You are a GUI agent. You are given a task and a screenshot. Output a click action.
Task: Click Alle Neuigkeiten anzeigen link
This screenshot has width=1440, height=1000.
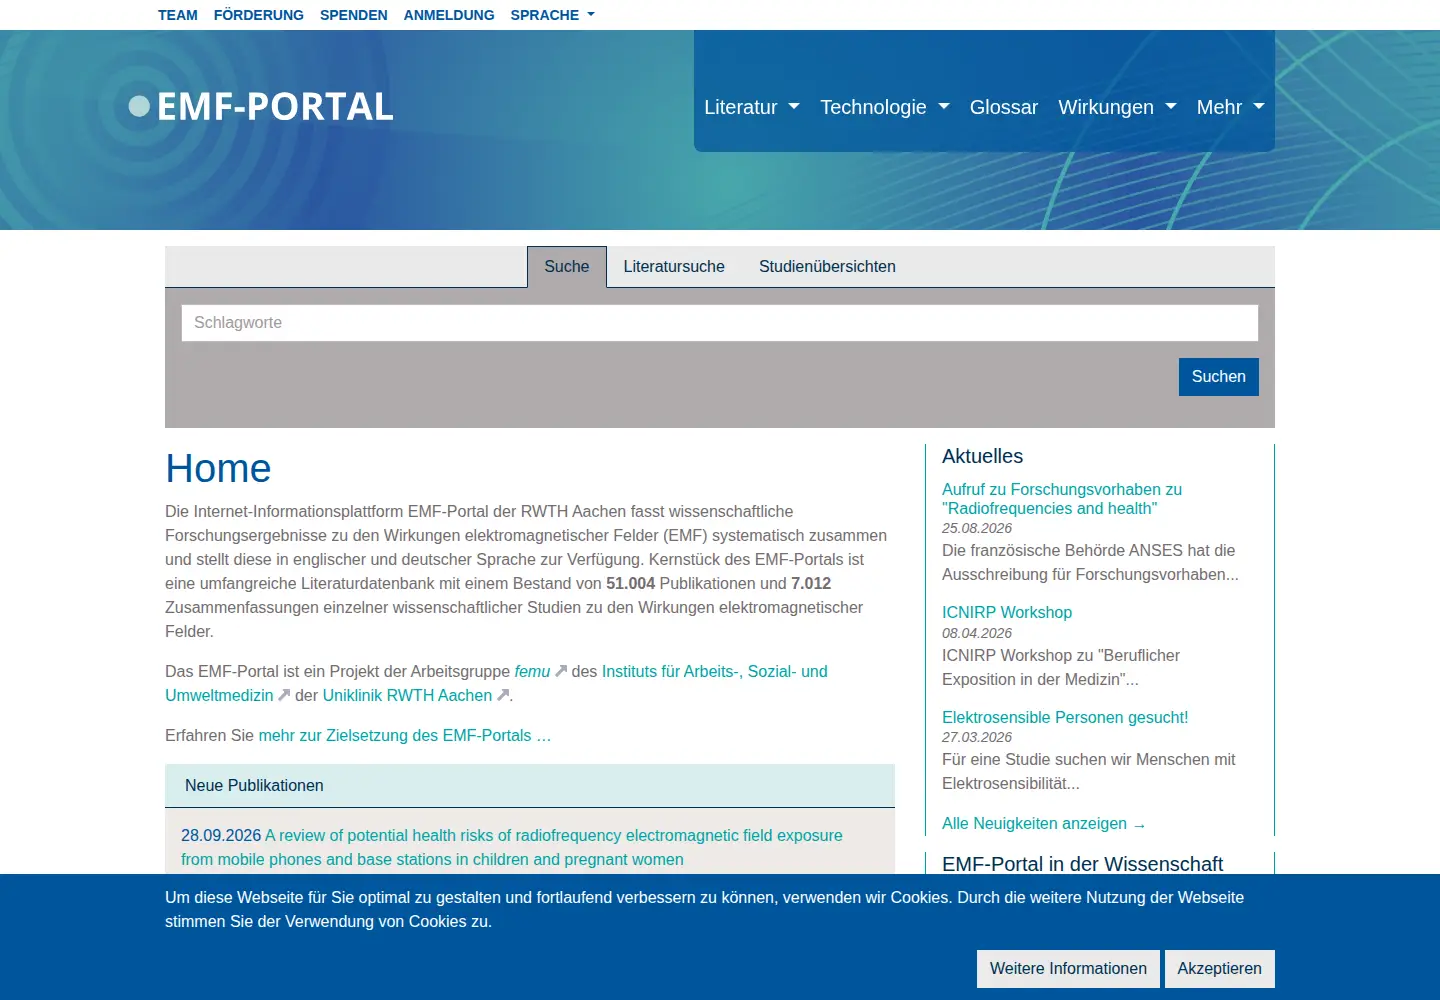(1044, 824)
